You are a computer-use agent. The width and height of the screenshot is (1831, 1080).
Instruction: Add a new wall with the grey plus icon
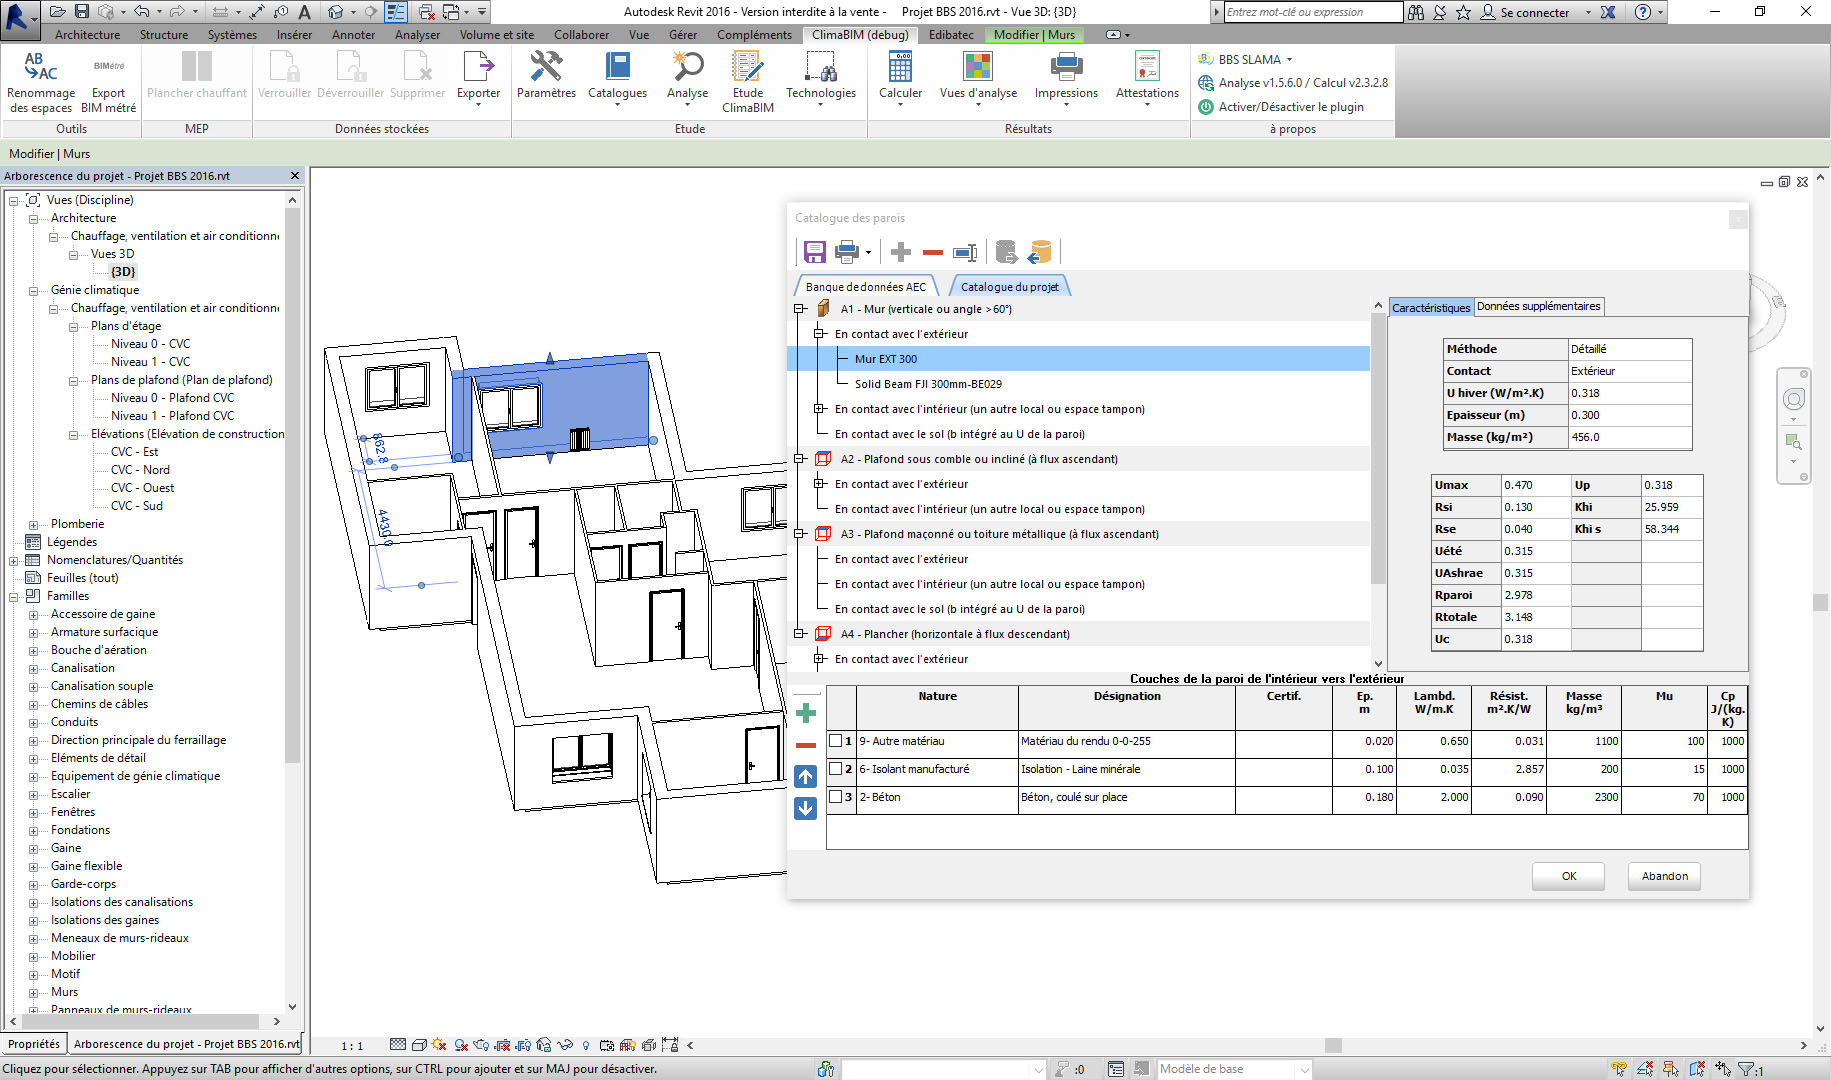pyautogui.click(x=901, y=252)
